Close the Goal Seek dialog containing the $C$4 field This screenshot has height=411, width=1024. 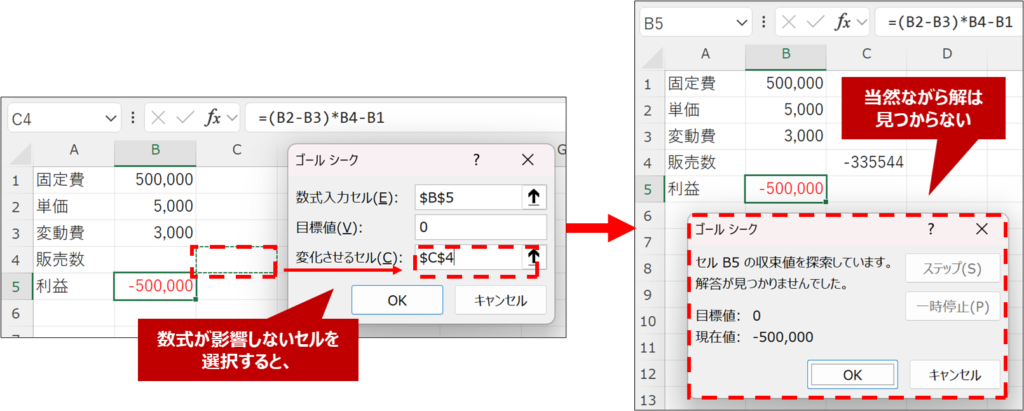[x=528, y=160]
